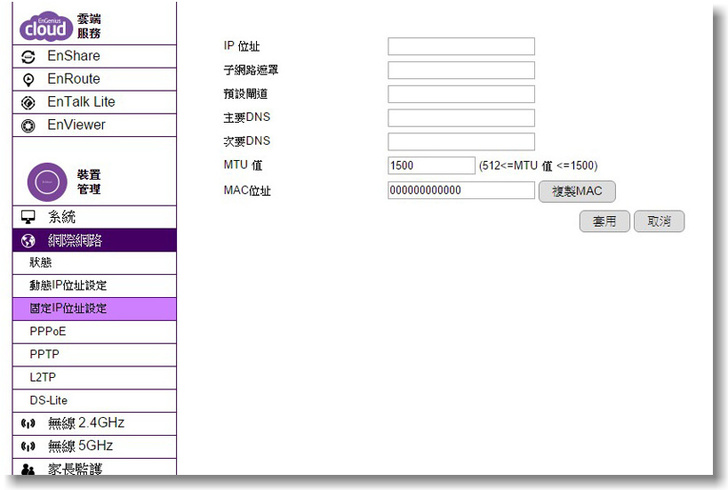
Task: Click the wireless signal icon for 2.4GHz
Action: pyautogui.click(x=28, y=424)
